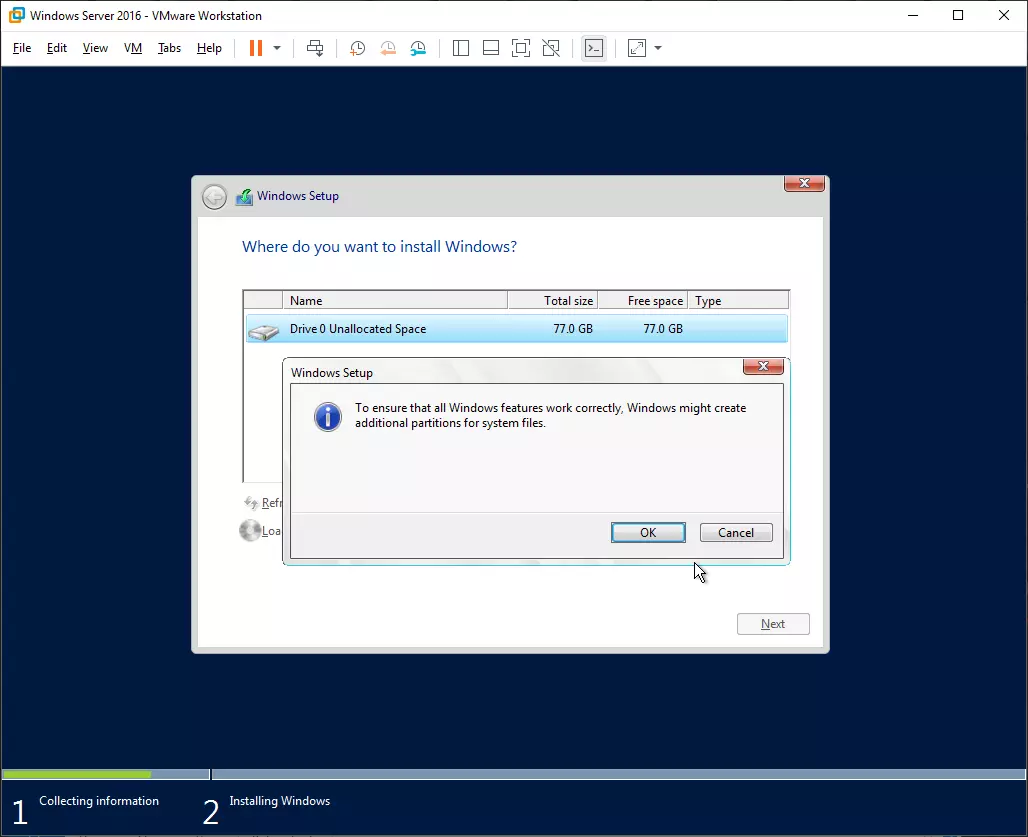Click the VMware Workstation app icon in title bar
The image size is (1028, 837).
pos(16,15)
